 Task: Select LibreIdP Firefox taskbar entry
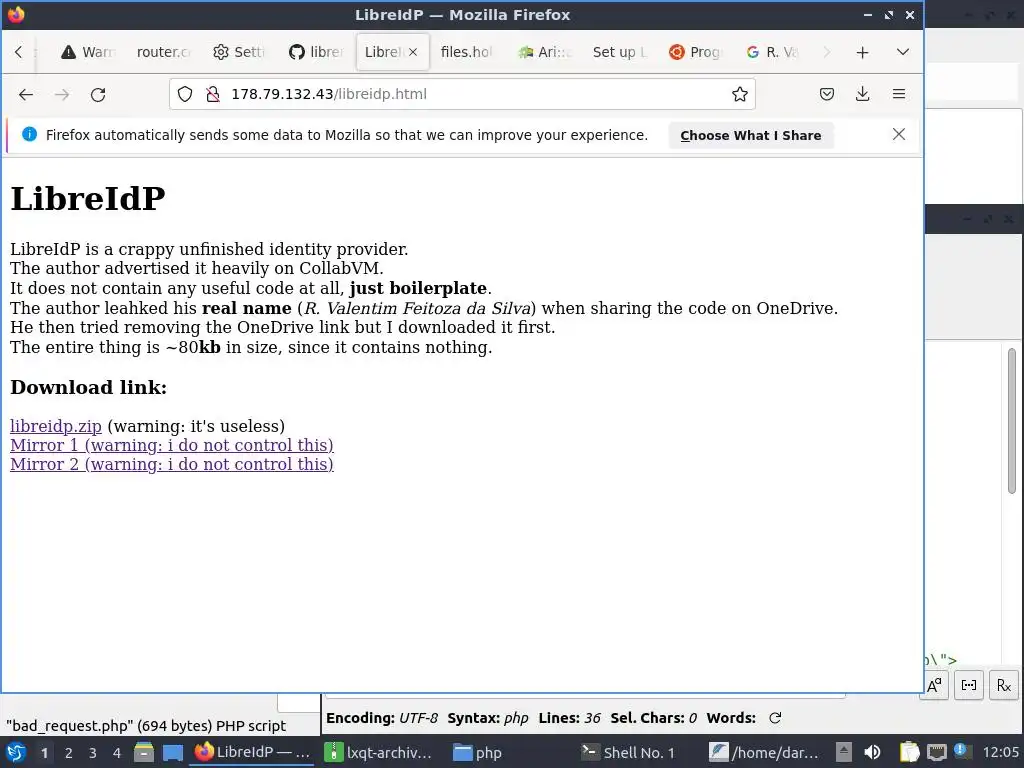252,752
